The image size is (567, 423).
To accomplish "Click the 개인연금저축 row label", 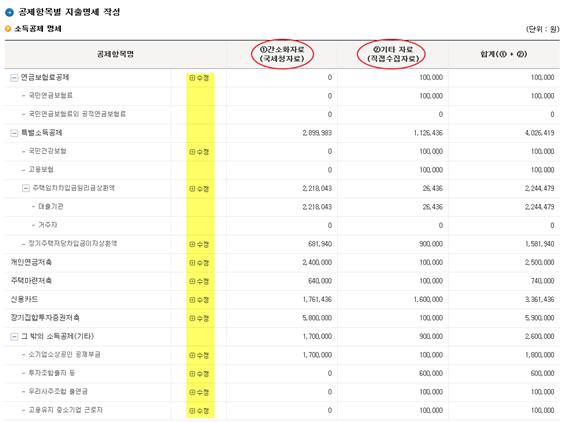I will (x=31, y=262).
